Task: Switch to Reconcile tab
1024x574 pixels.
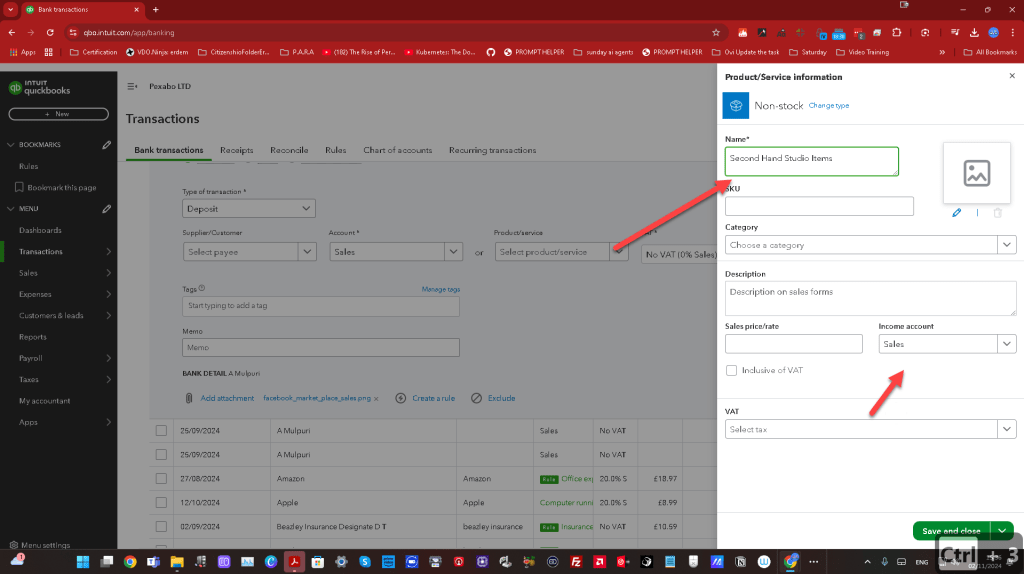Action: click(x=289, y=150)
